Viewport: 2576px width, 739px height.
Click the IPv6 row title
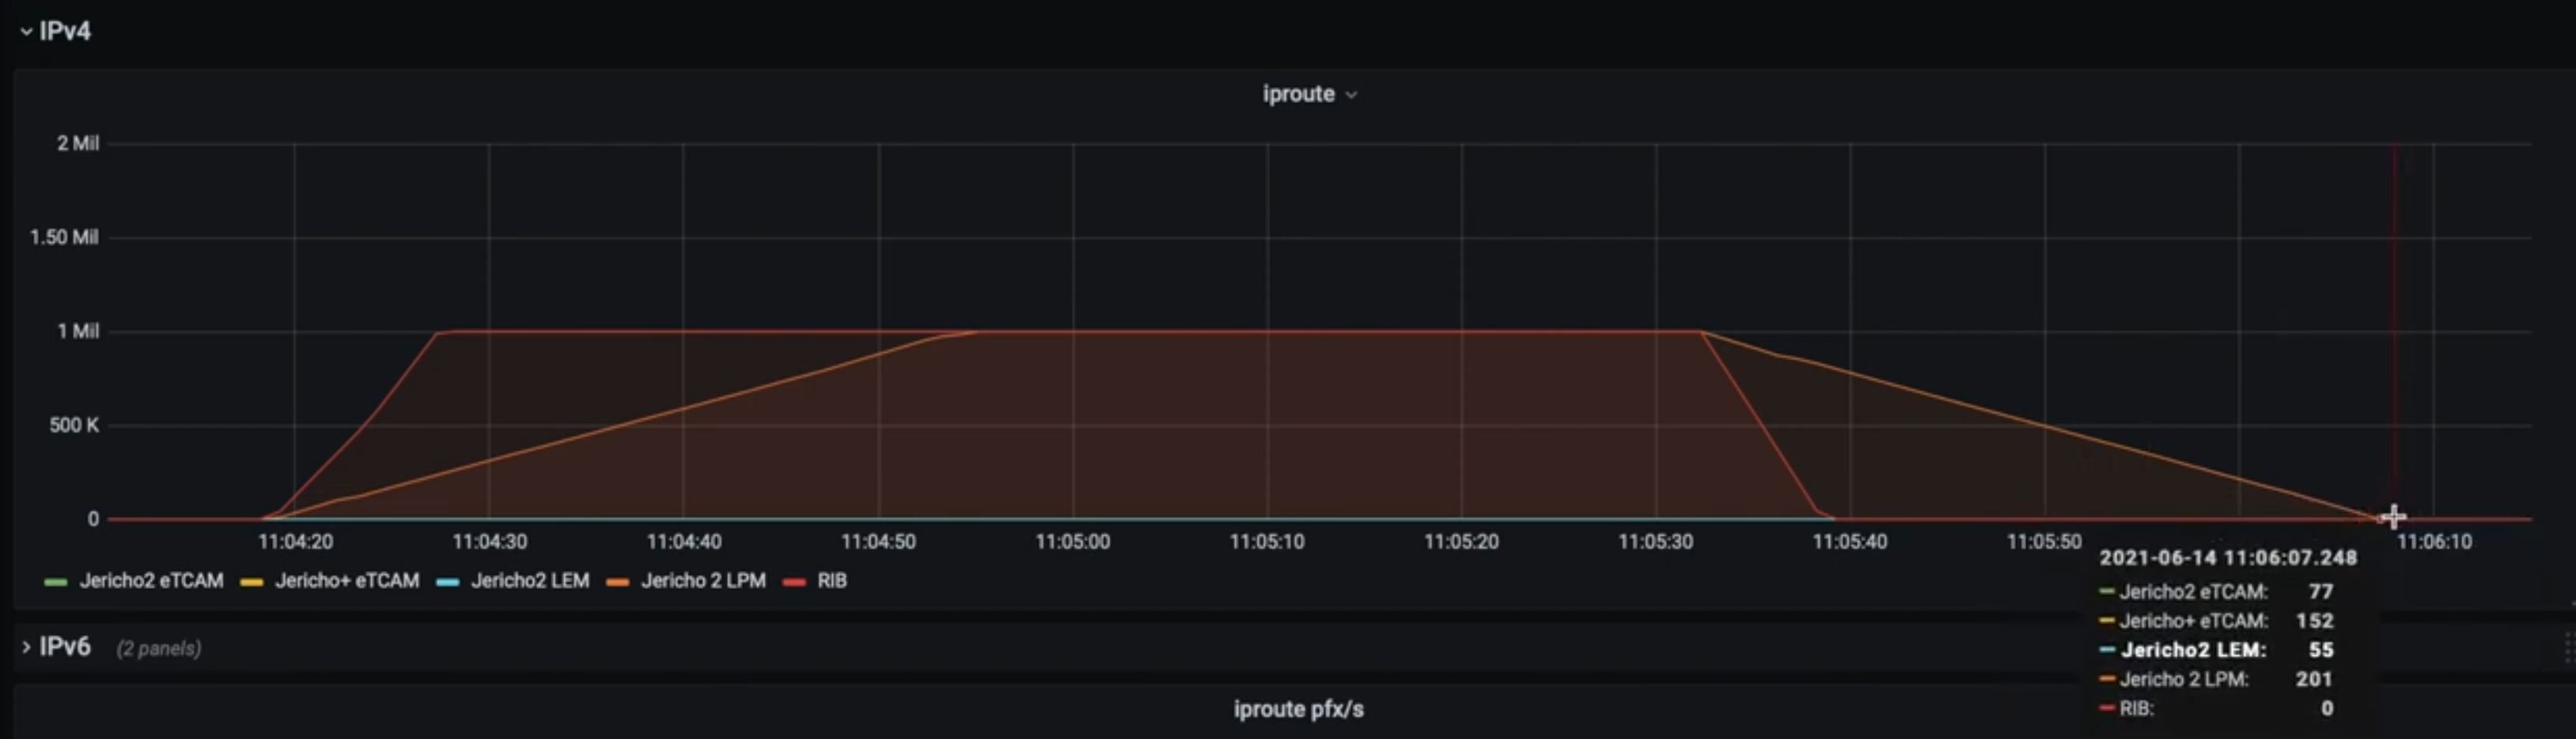tap(65, 647)
